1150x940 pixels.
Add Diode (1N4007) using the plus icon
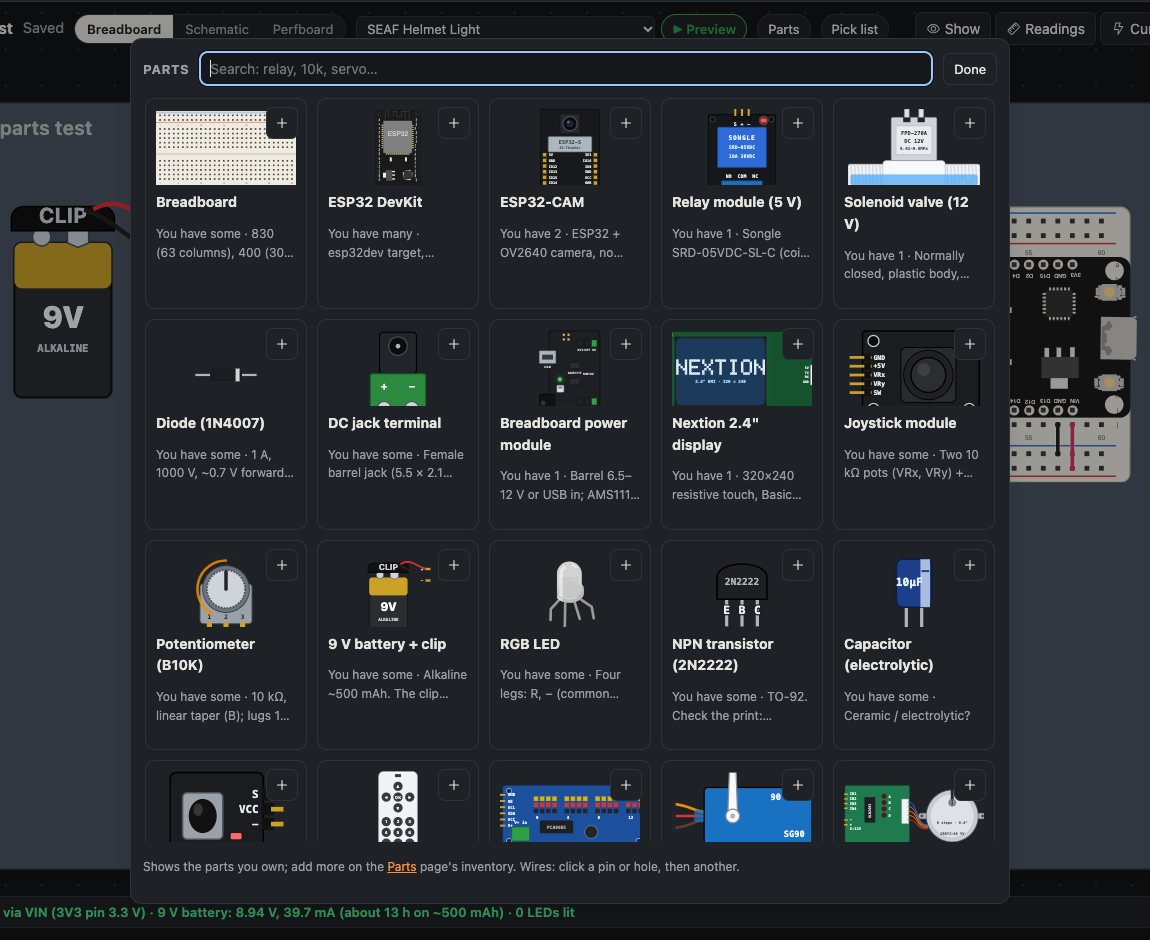pos(282,344)
